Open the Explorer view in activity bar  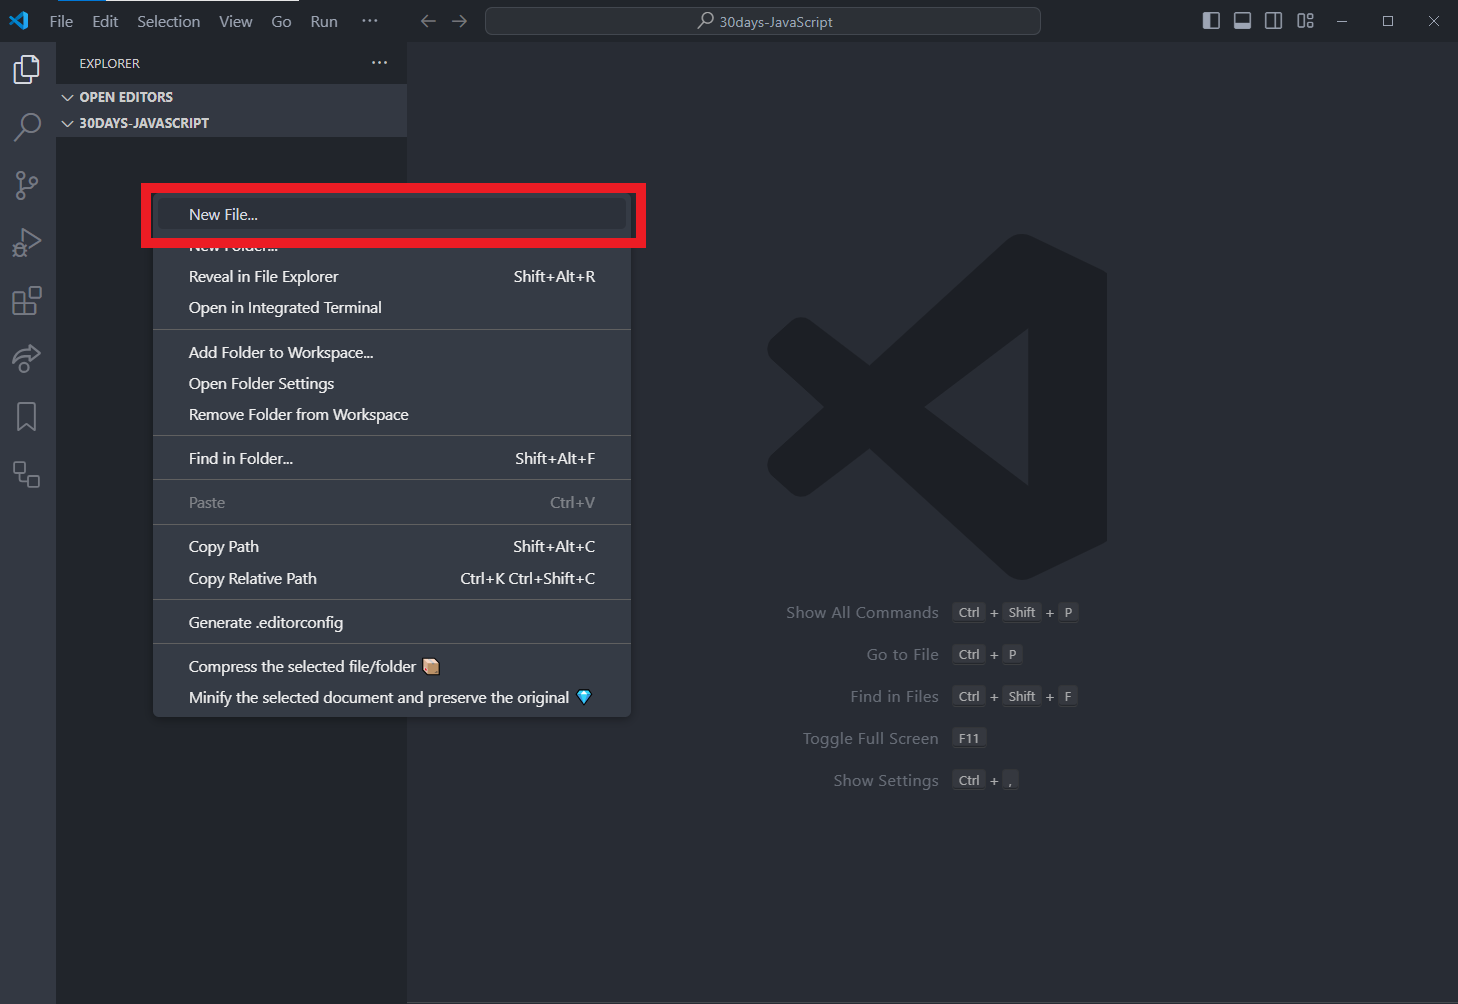click(27, 69)
